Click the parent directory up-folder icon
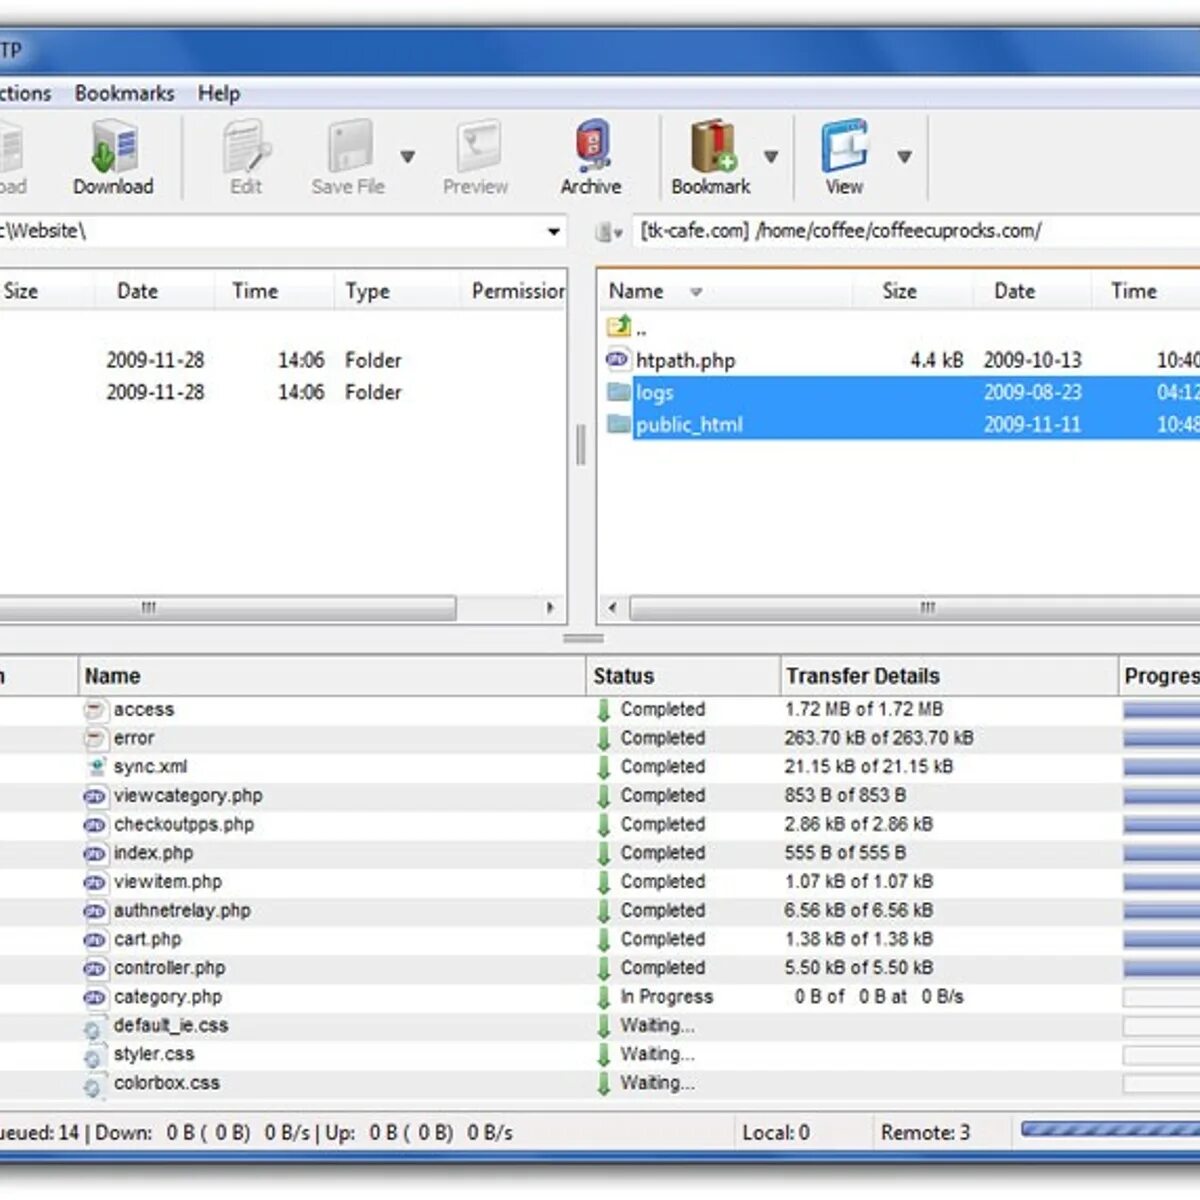The width and height of the screenshot is (1200, 1200). pyautogui.click(x=619, y=326)
